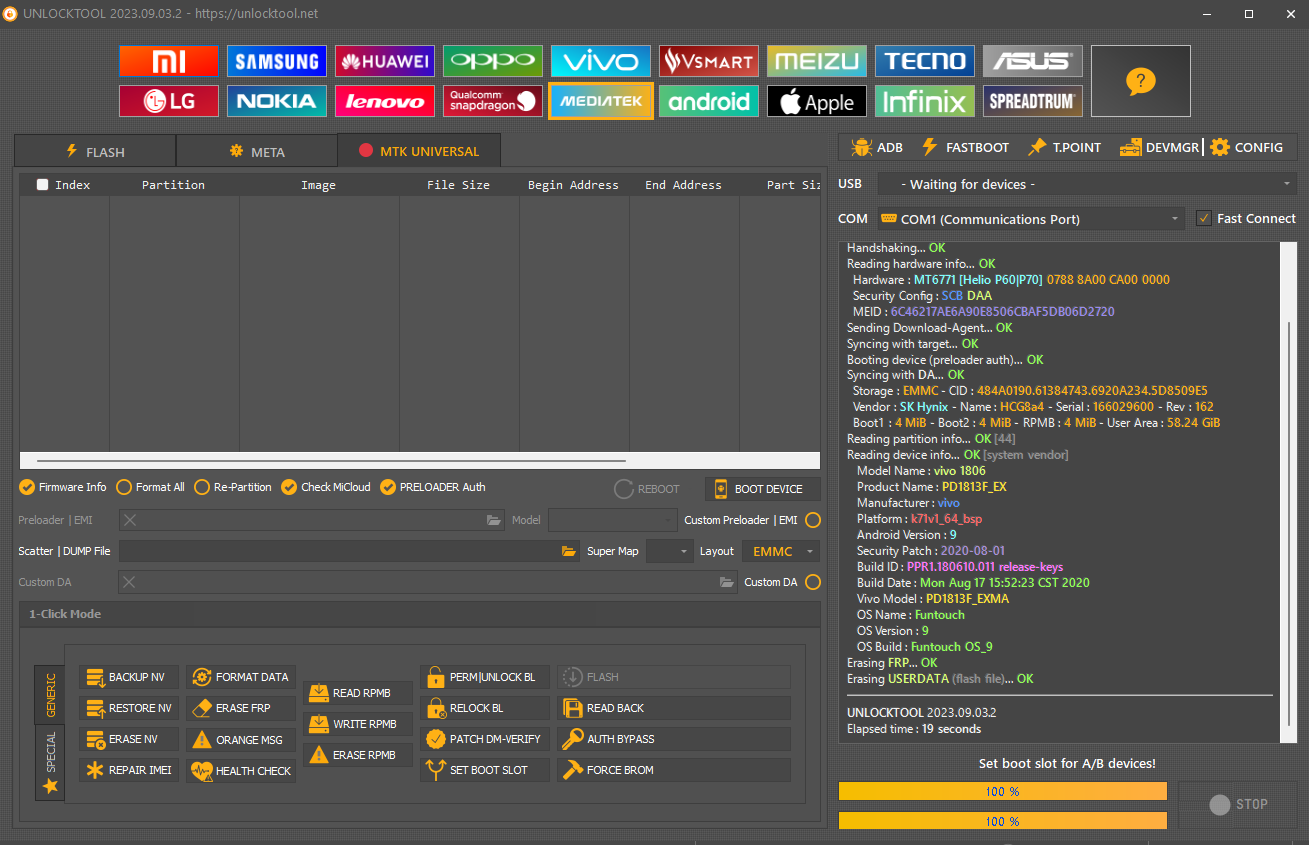1309x845 pixels.
Task: Choose the Qualcomm Snapdragon brand tile
Action: point(493,101)
